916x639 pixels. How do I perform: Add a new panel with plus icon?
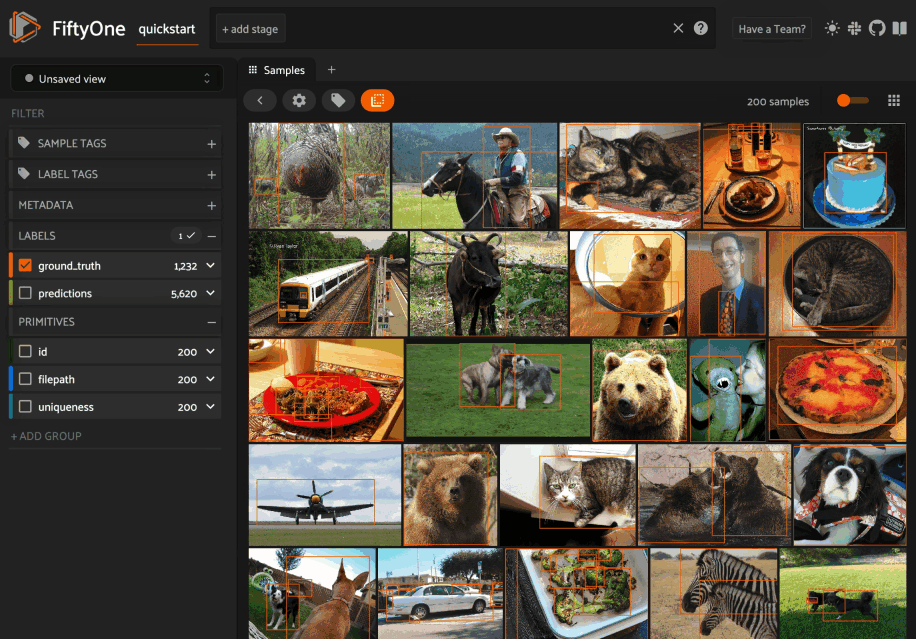tap(331, 70)
